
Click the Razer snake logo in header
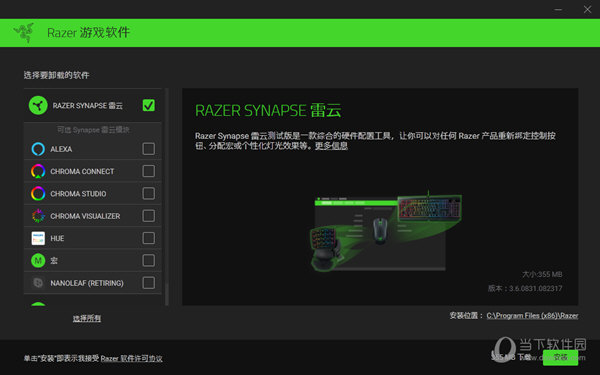click(x=24, y=33)
